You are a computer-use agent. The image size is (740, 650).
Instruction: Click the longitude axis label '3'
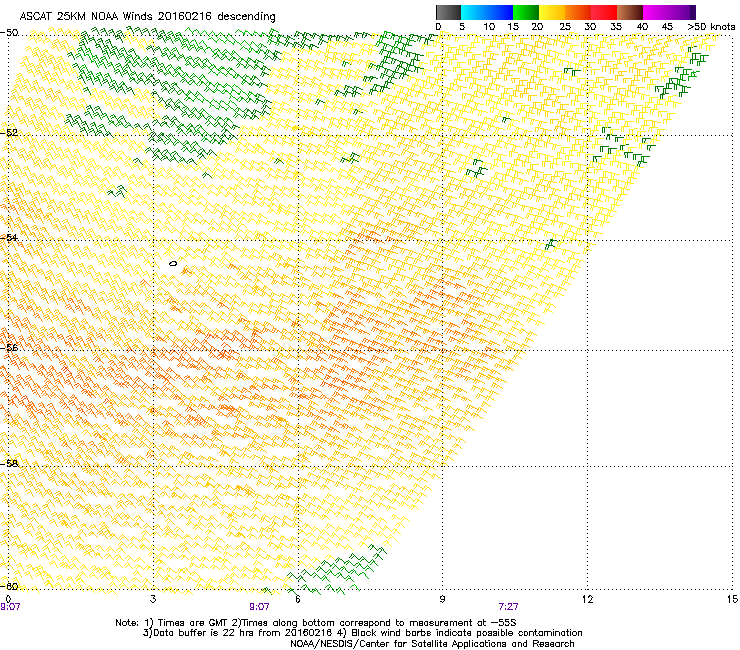click(x=153, y=599)
